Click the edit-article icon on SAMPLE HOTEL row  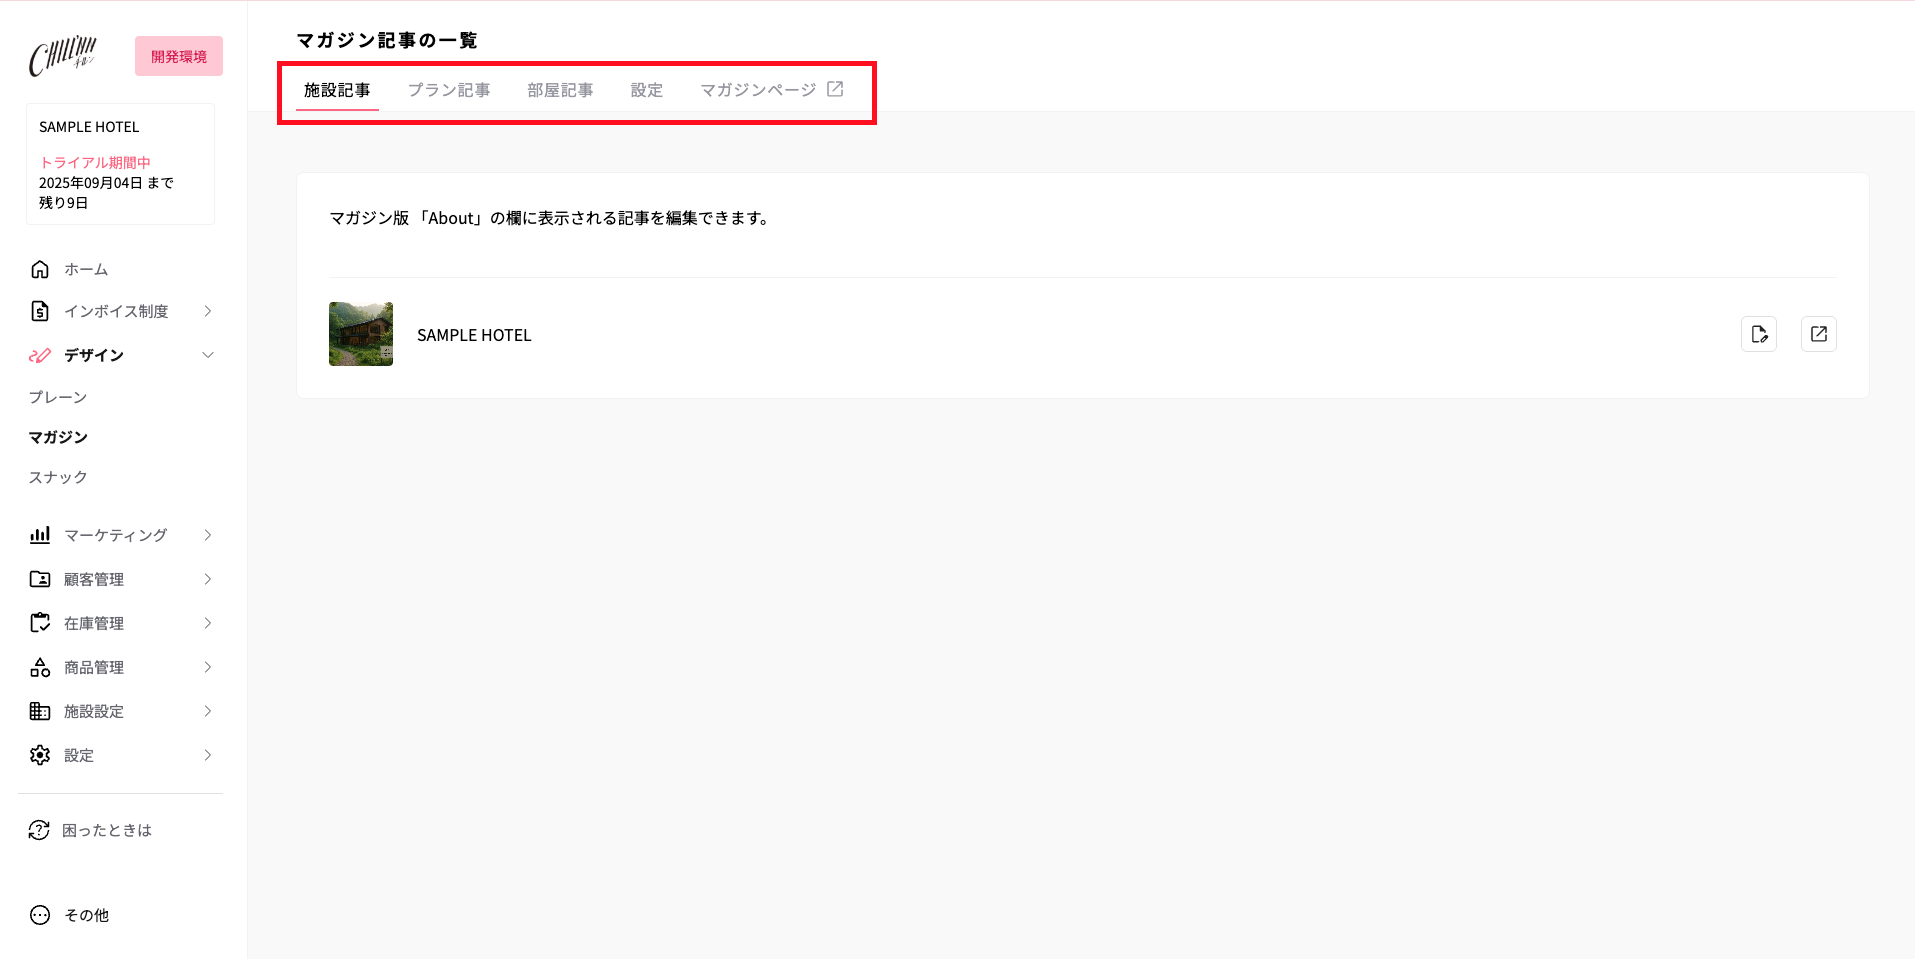1759,333
